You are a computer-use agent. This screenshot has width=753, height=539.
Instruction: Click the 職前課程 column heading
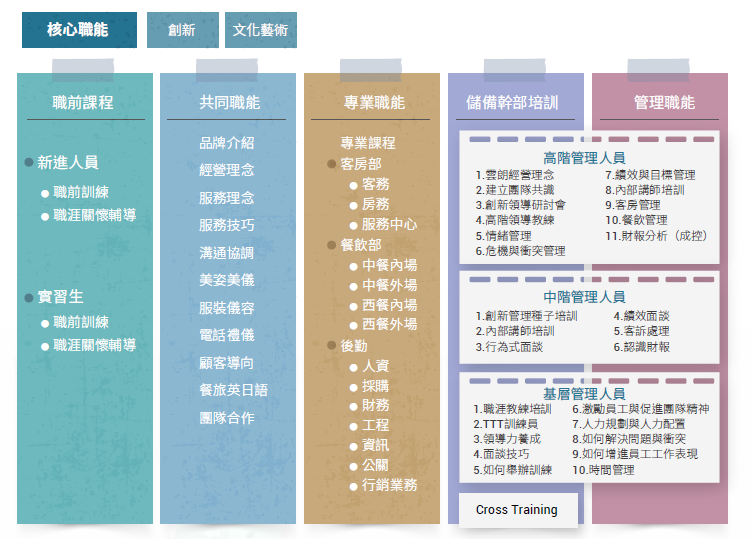(83, 102)
